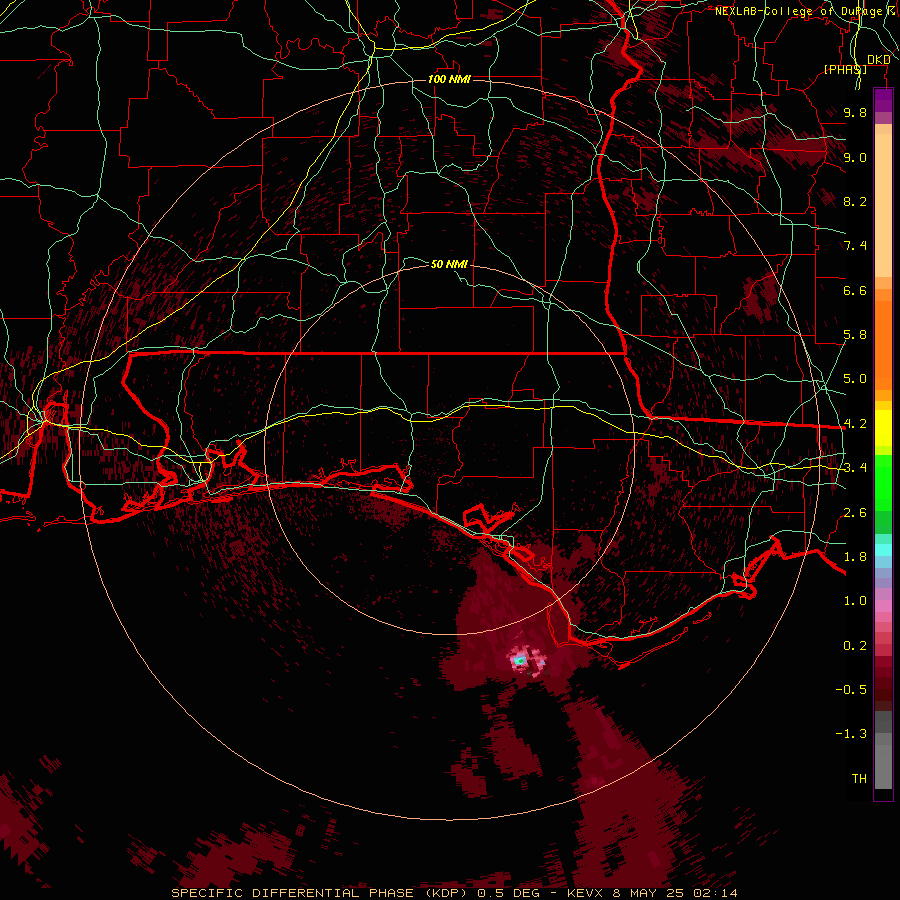Click the 8.2 value on the color scale
900x900 pixels.
(x=855, y=201)
